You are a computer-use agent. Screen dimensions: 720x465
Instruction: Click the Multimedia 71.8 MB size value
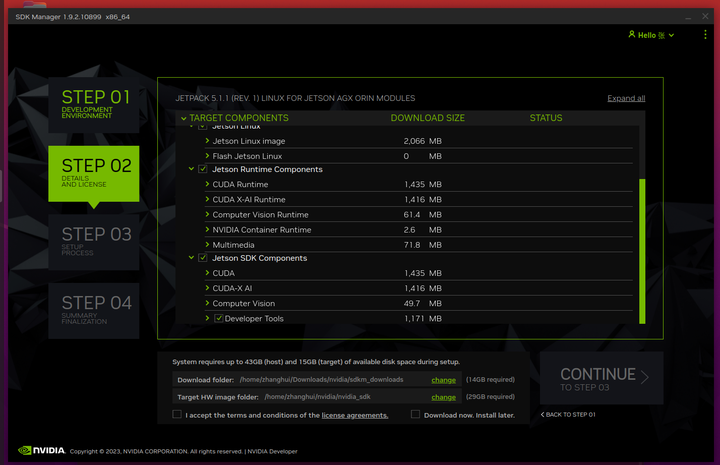click(422, 245)
